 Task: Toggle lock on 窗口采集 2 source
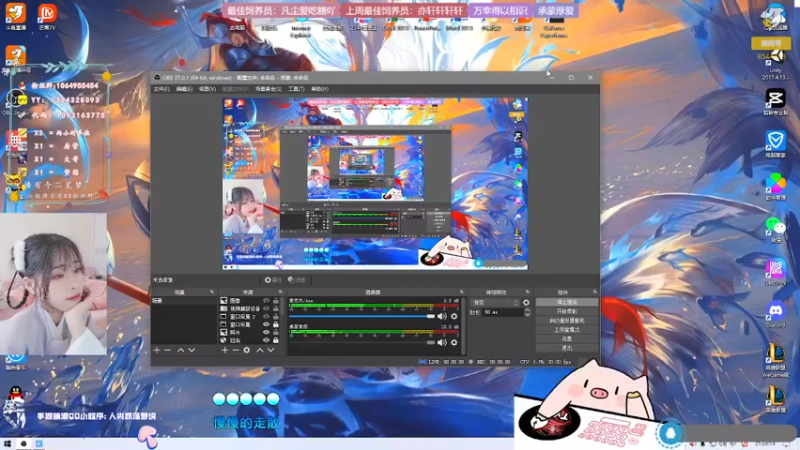[276, 316]
